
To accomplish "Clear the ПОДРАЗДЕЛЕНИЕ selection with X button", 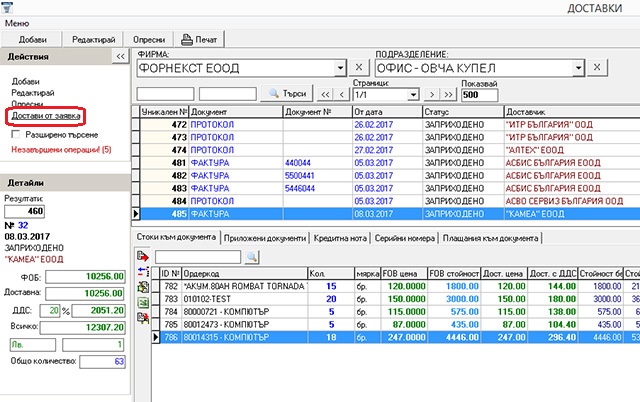I will pyautogui.click(x=597, y=68).
